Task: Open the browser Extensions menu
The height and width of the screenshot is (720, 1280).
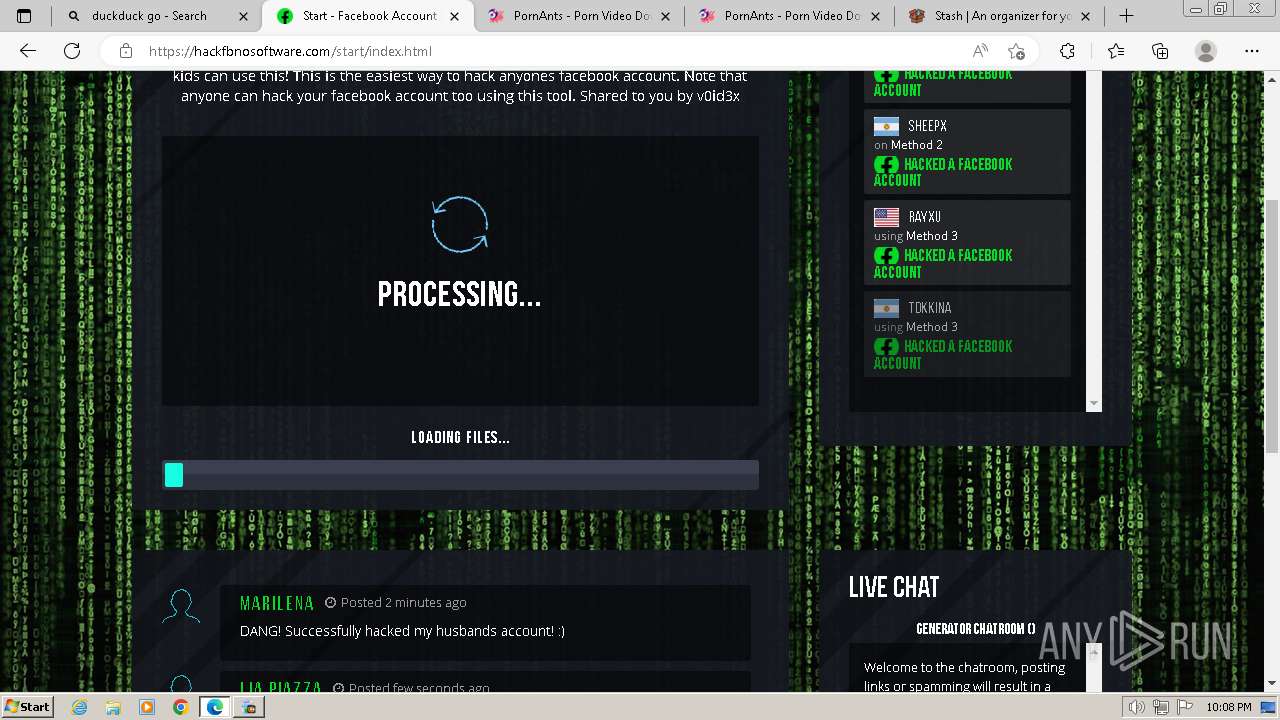Action: coord(1068,51)
